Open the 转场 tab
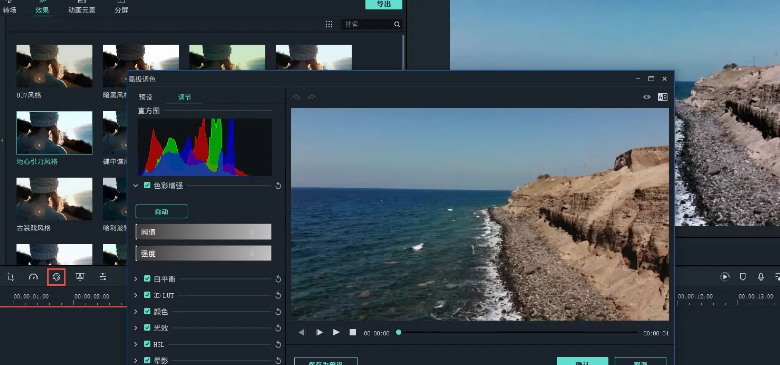 (9, 9)
